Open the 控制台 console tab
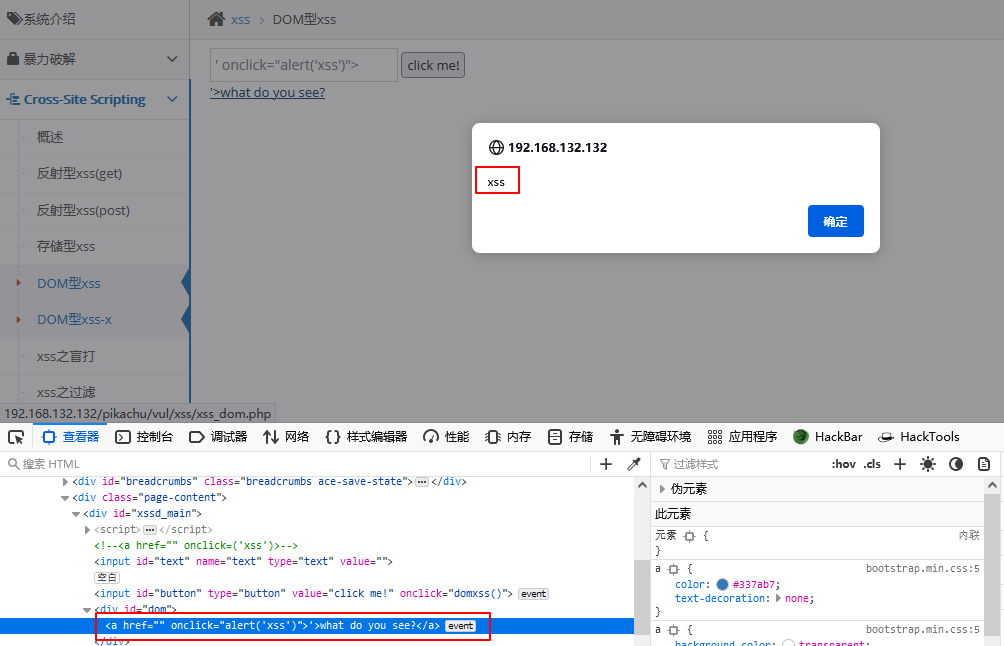Screen dimensions: 1004x646 144,437
